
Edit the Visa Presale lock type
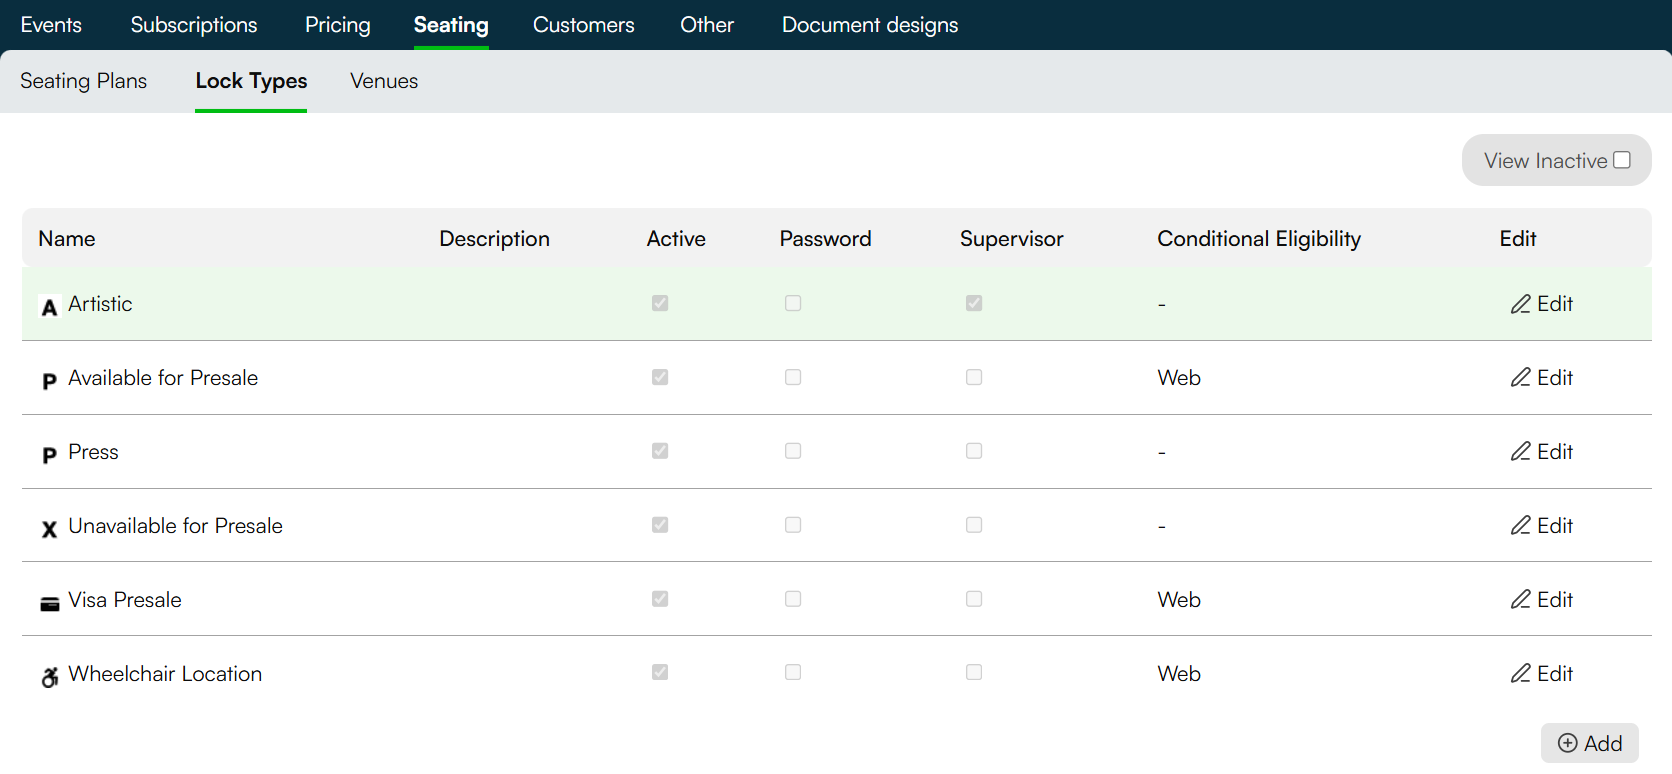coord(1542,600)
